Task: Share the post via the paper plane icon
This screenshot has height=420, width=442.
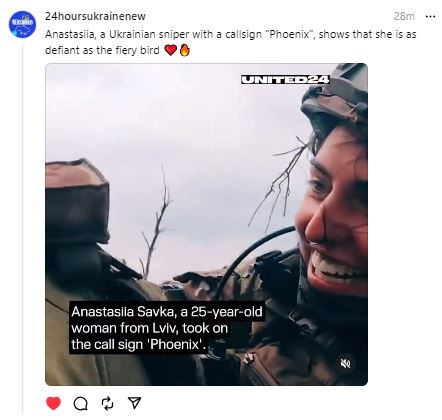Action: click(x=135, y=403)
